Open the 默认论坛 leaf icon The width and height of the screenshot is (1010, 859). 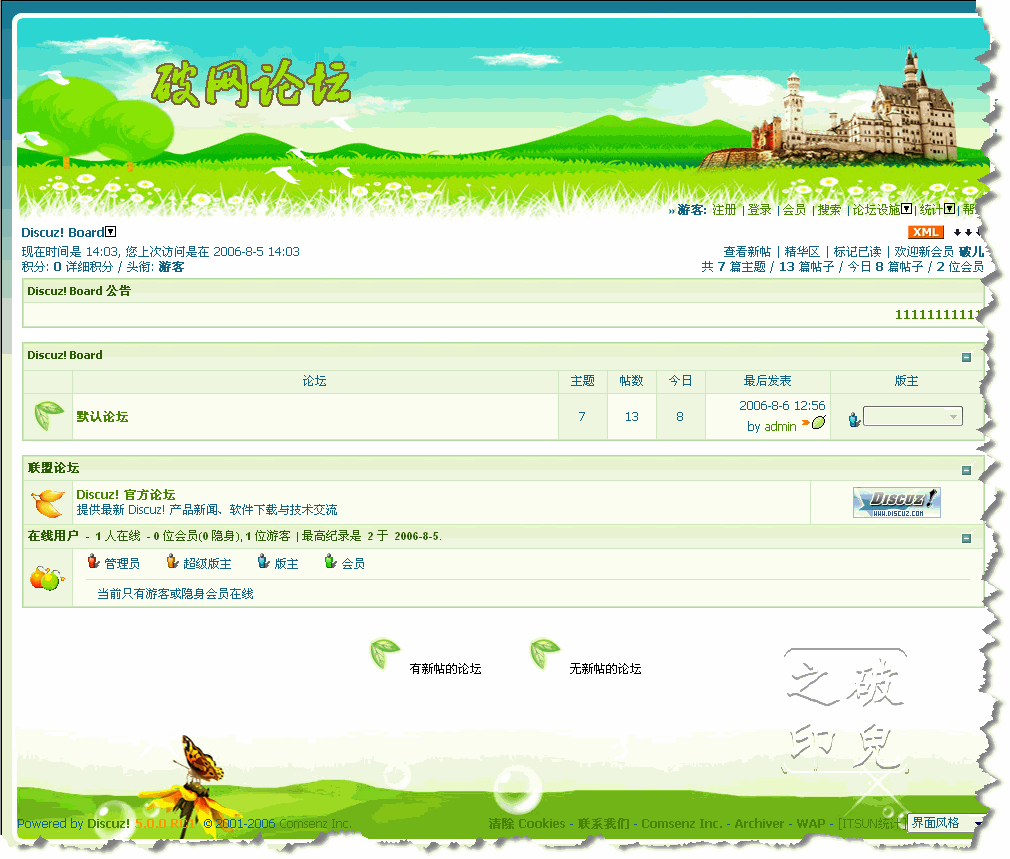click(48, 415)
